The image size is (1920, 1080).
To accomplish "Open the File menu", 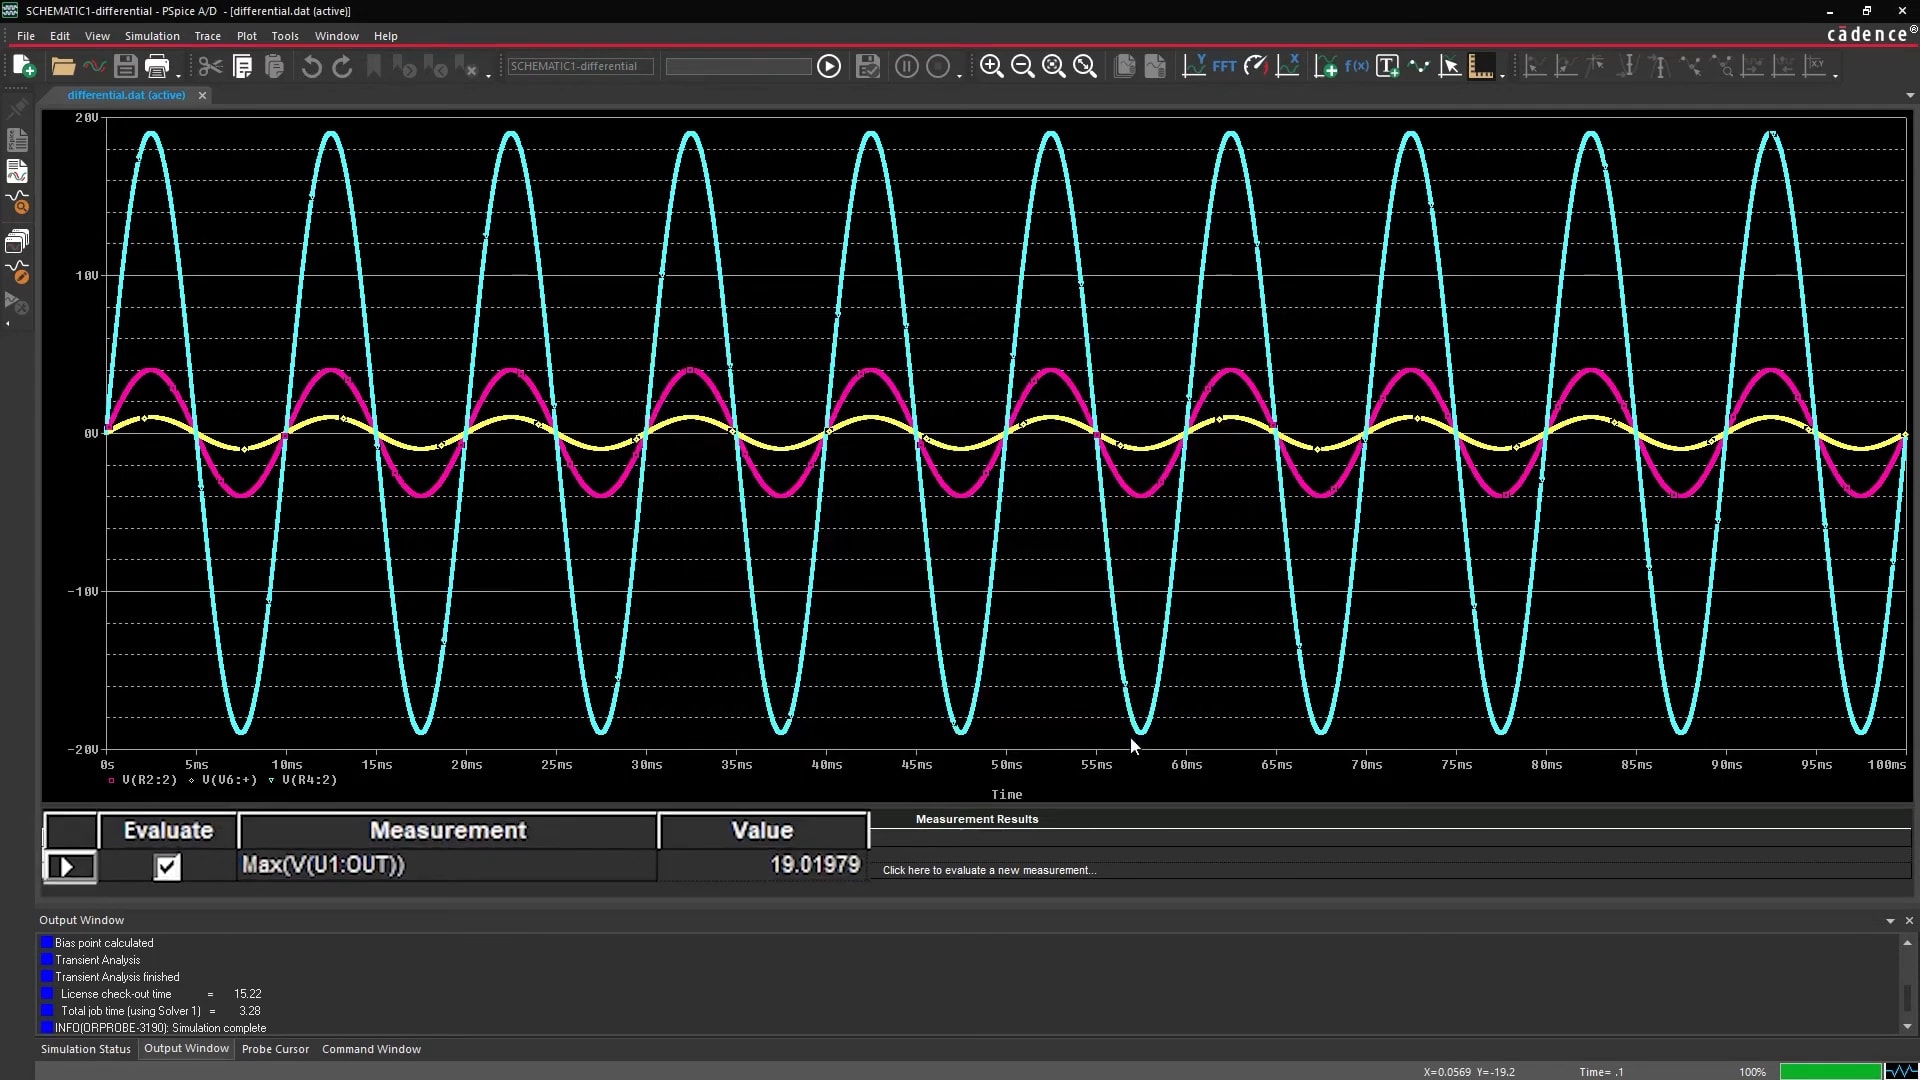I will coord(26,36).
